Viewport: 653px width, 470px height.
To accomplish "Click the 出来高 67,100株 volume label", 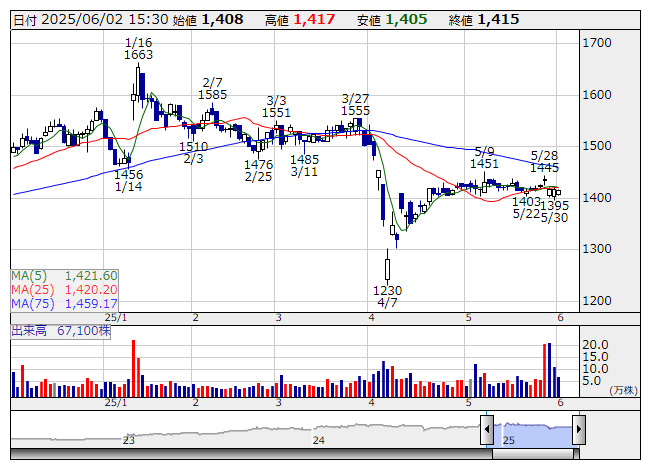I will point(61,331).
